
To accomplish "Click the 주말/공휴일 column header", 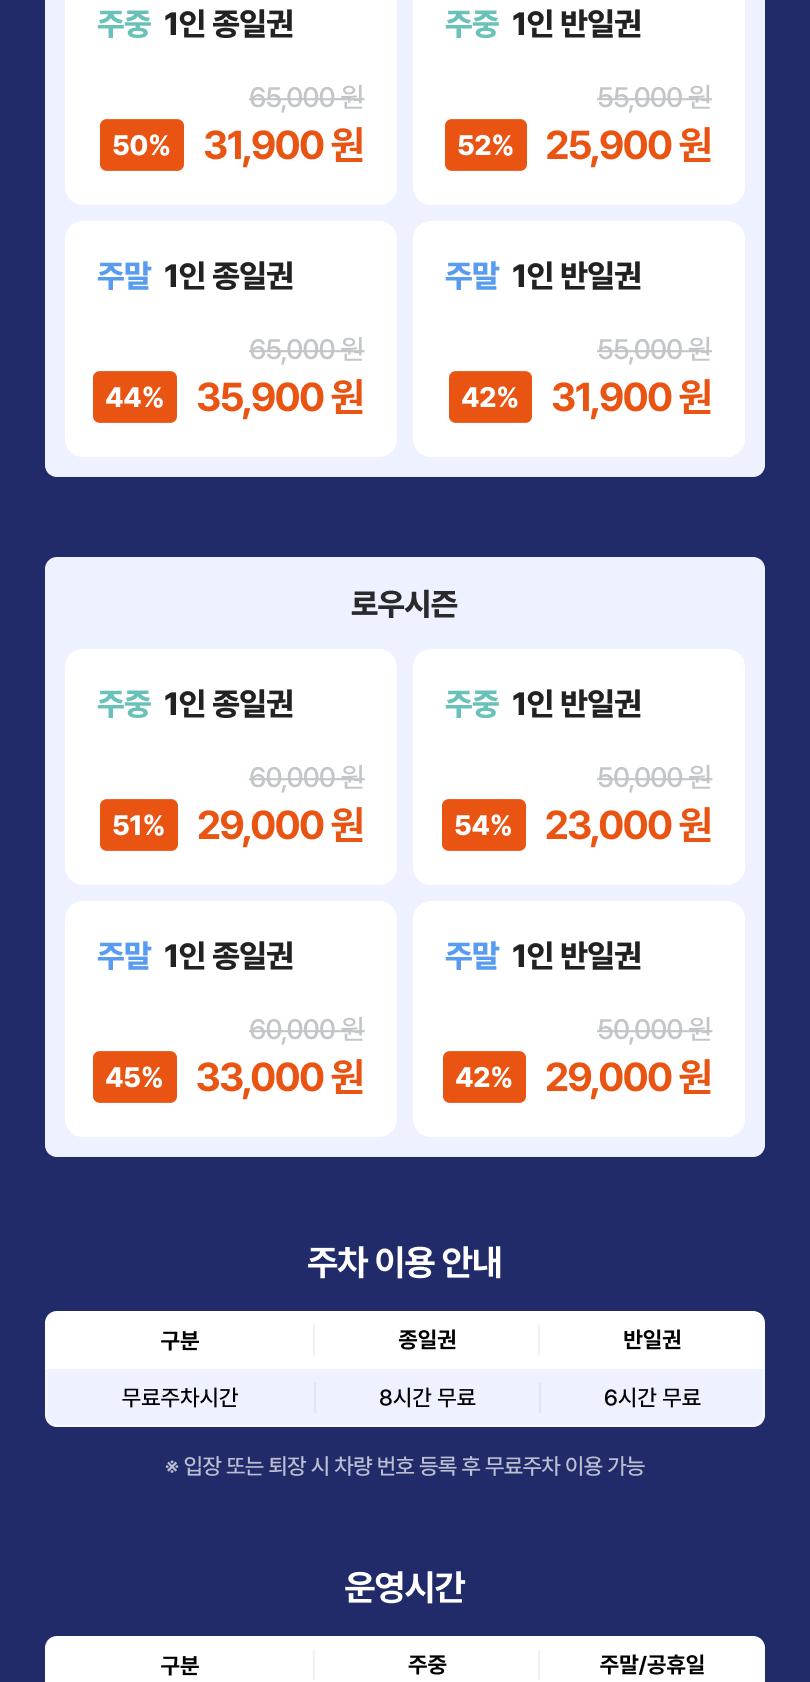I will [x=652, y=1664].
